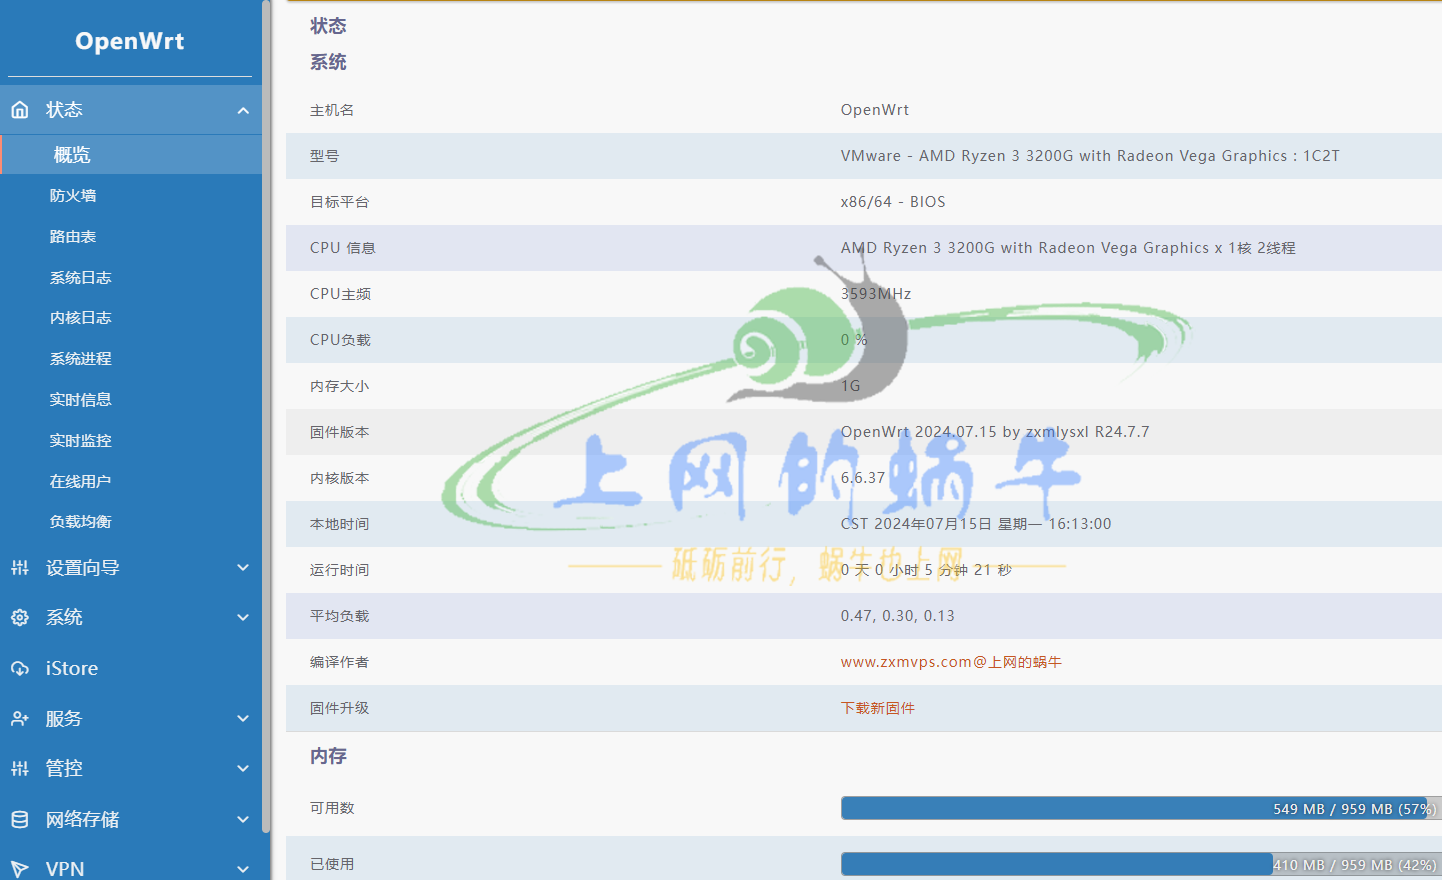Click the CPU负载 row label
This screenshot has width=1442, height=880.
(340, 340)
